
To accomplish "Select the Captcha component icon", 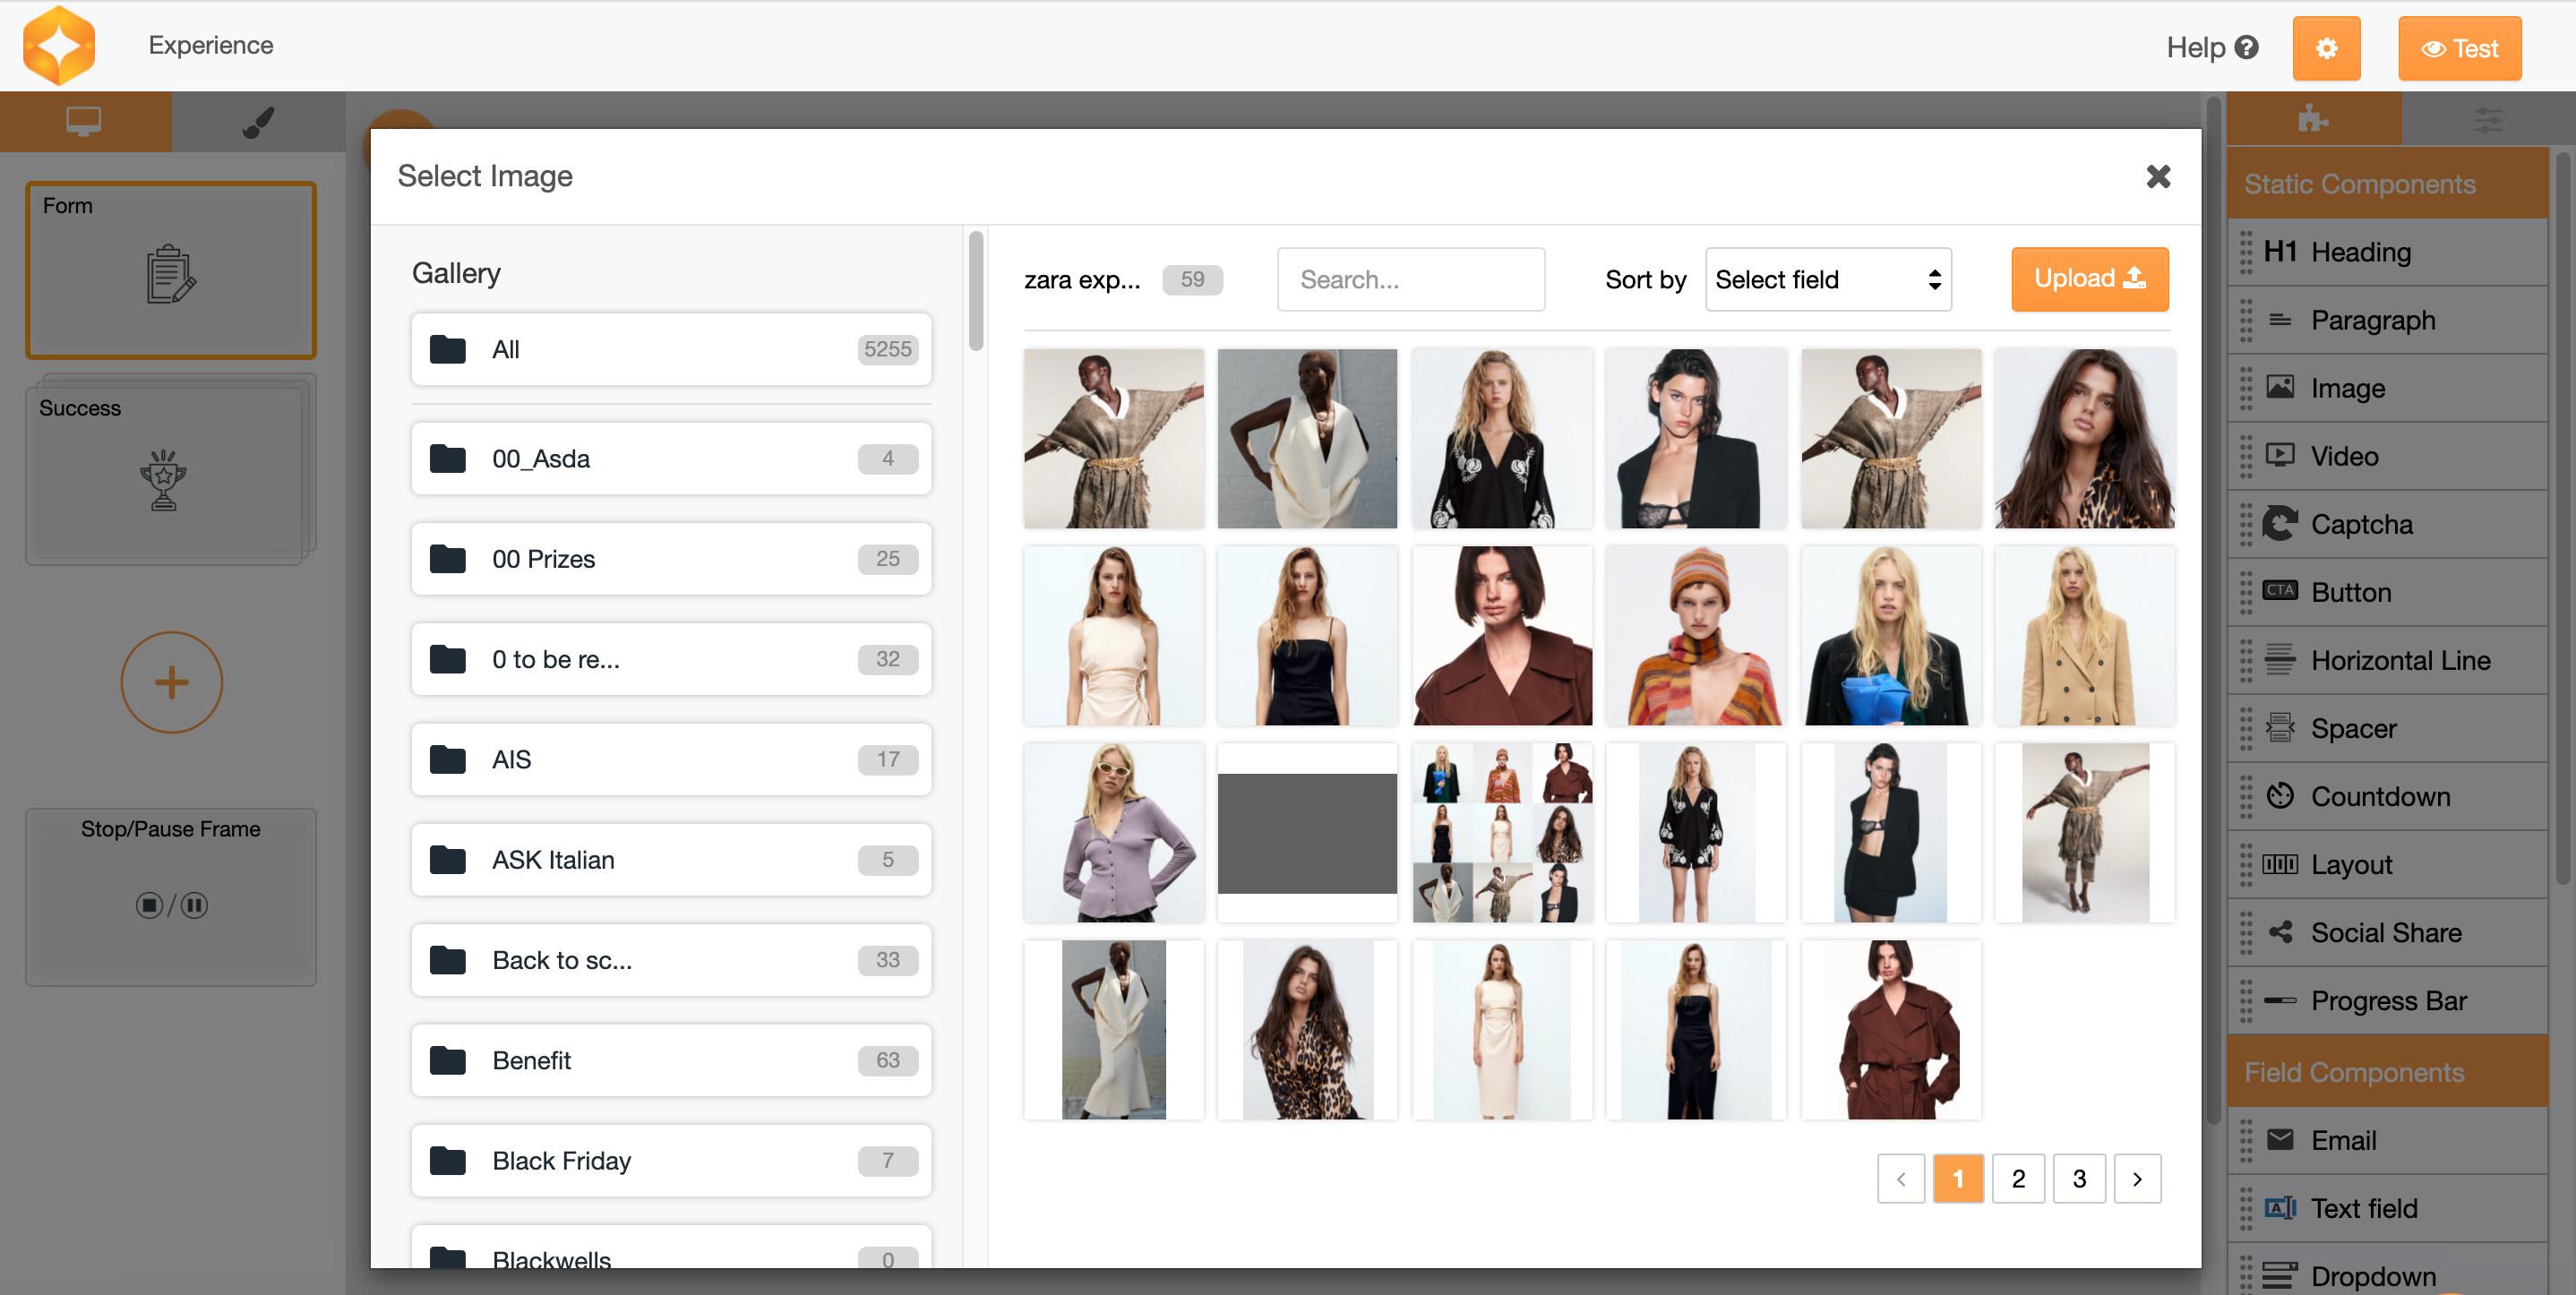I will coord(2279,524).
